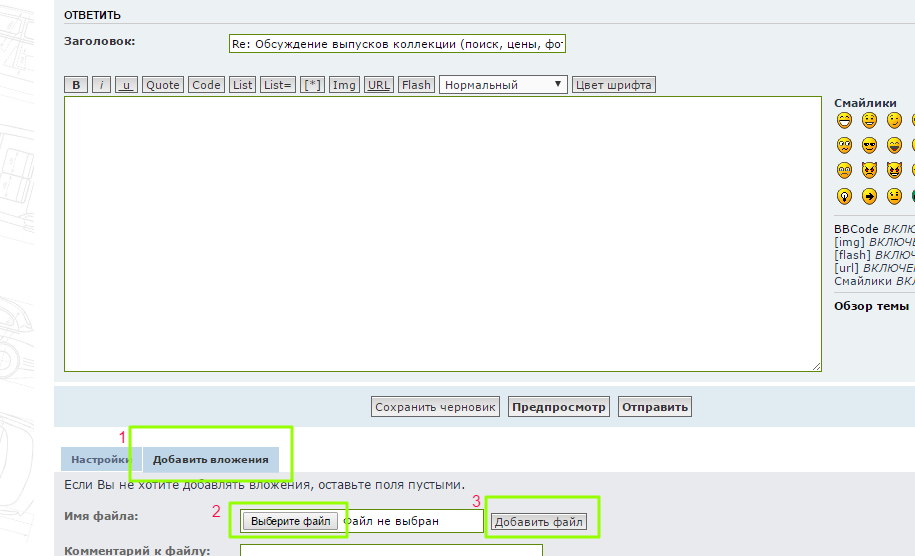Insert the winking smiley
The image size is (915, 556).
coord(894,120)
